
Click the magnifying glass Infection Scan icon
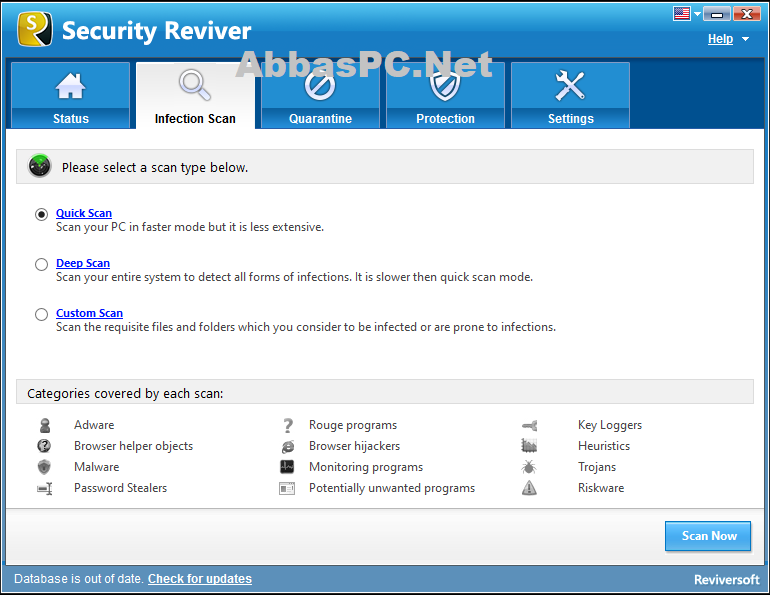(x=195, y=84)
